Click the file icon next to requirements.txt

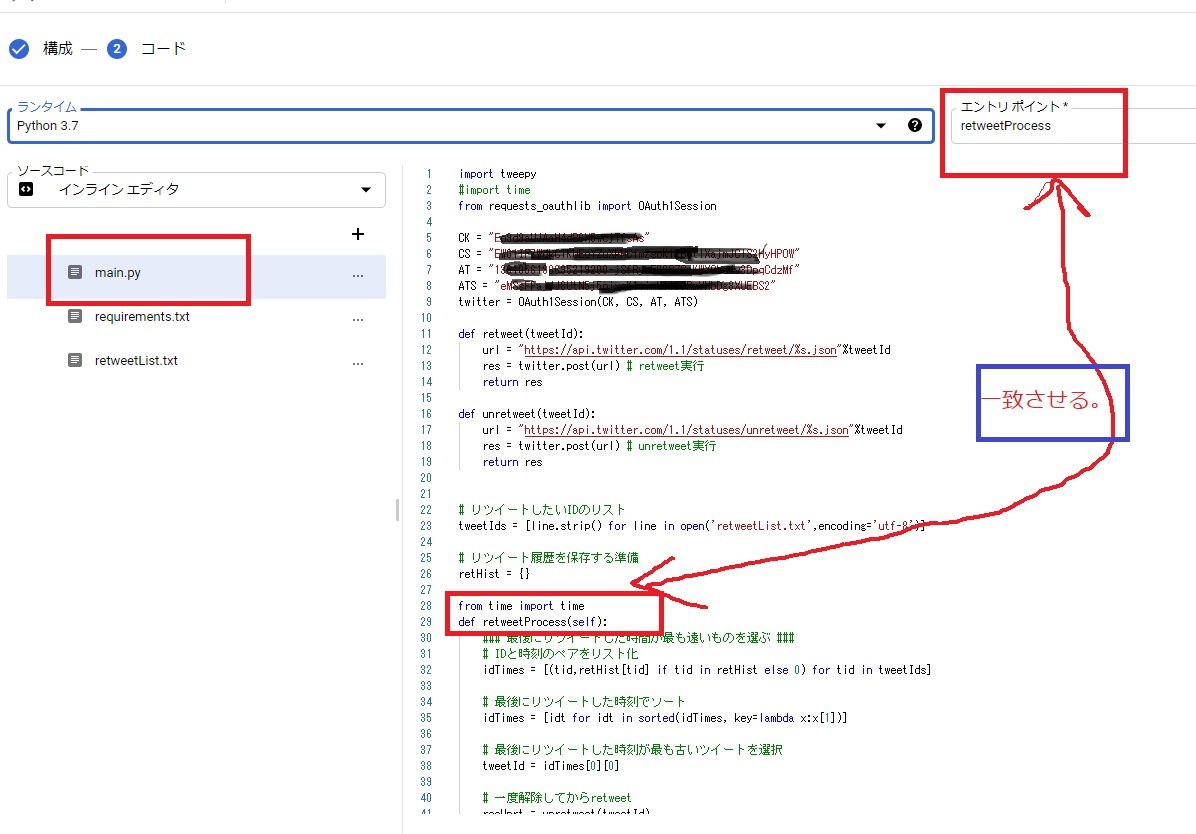click(x=75, y=316)
